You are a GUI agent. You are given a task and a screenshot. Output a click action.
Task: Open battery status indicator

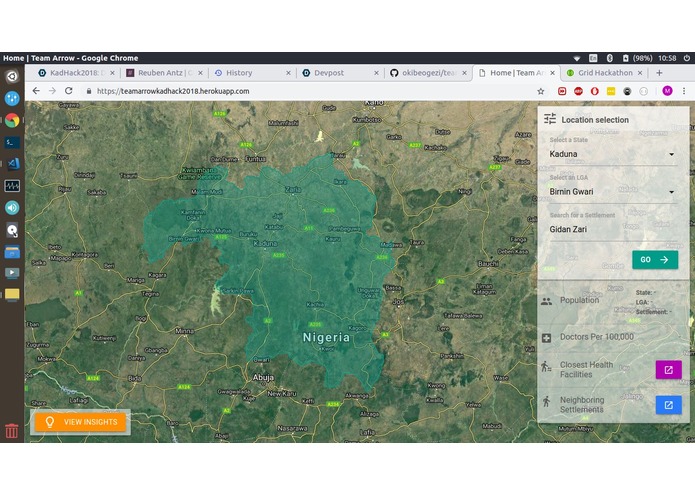(x=637, y=58)
